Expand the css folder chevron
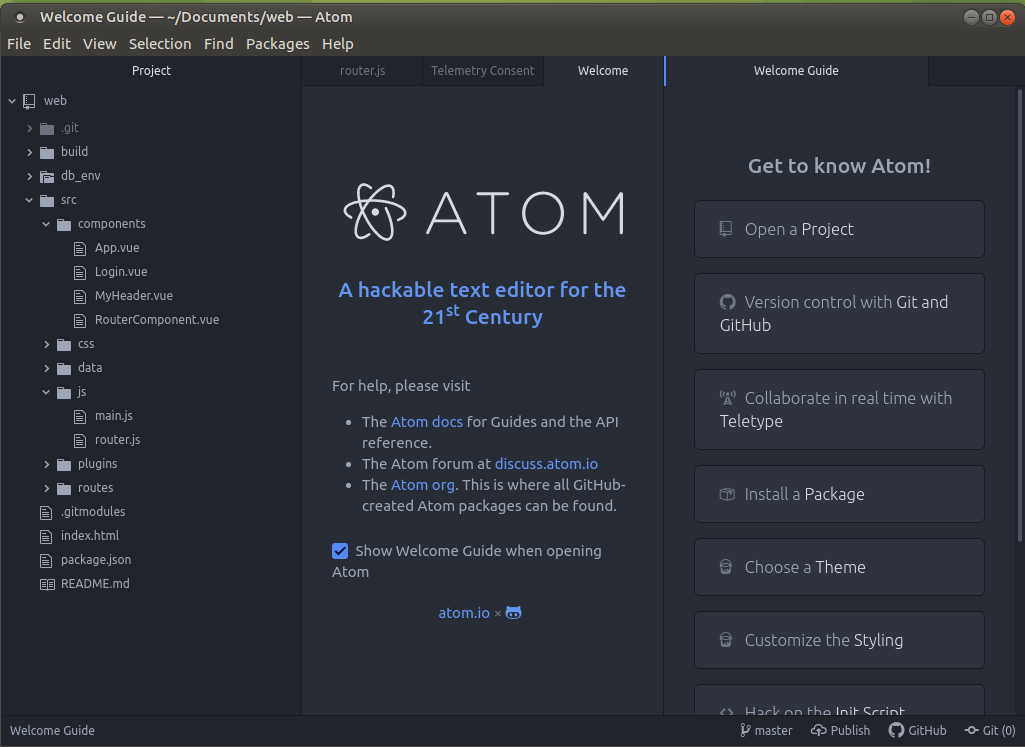The image size is (1025, 747). pyautogui.click(x=46, y=344)
